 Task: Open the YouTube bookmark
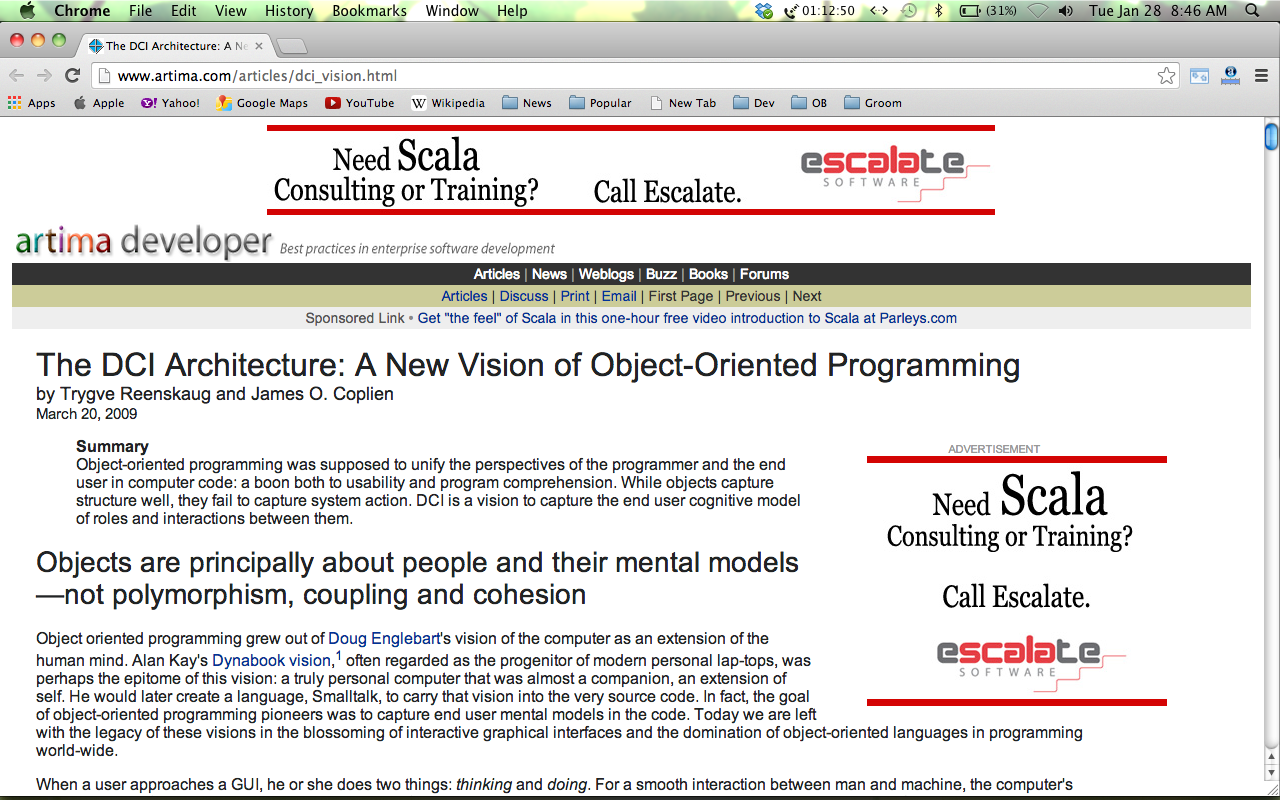(360, 103)
